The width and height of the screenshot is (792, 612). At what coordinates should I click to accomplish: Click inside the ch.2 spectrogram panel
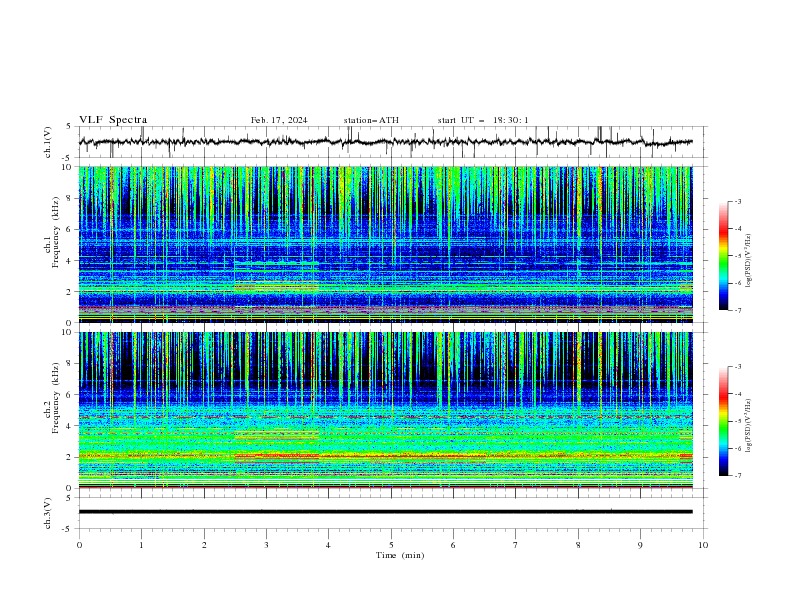click(385, 410)
